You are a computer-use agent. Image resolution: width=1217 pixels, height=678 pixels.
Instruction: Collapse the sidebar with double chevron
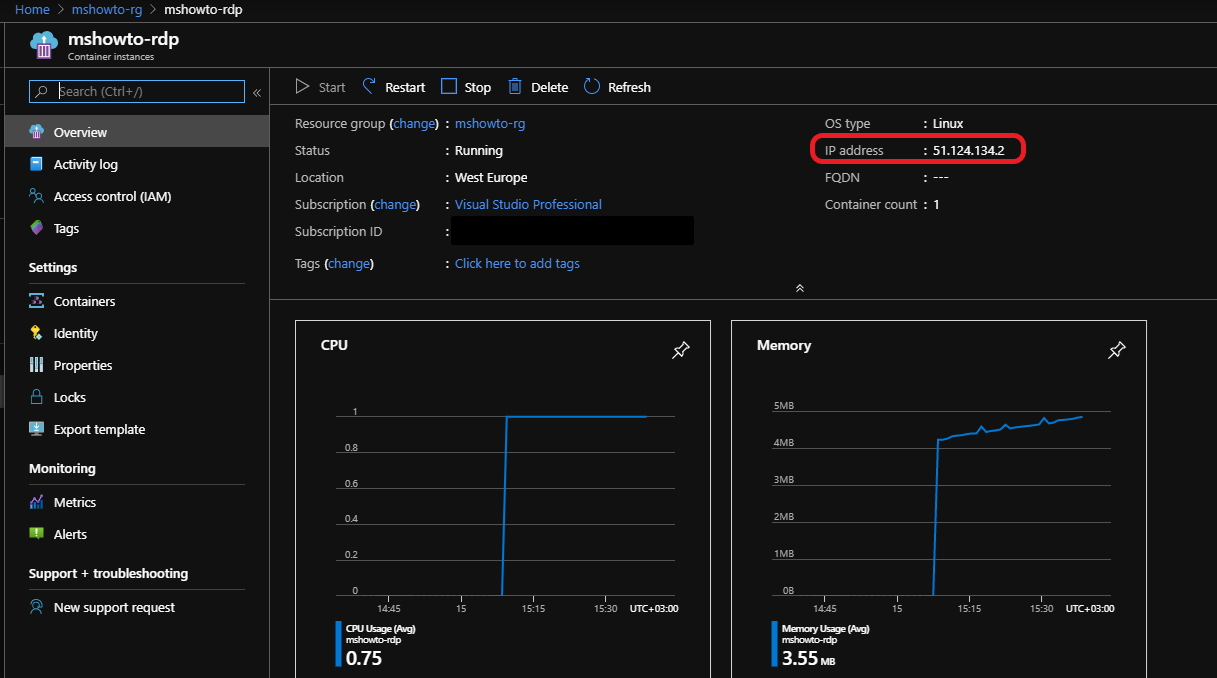click(x=257, y=92)
